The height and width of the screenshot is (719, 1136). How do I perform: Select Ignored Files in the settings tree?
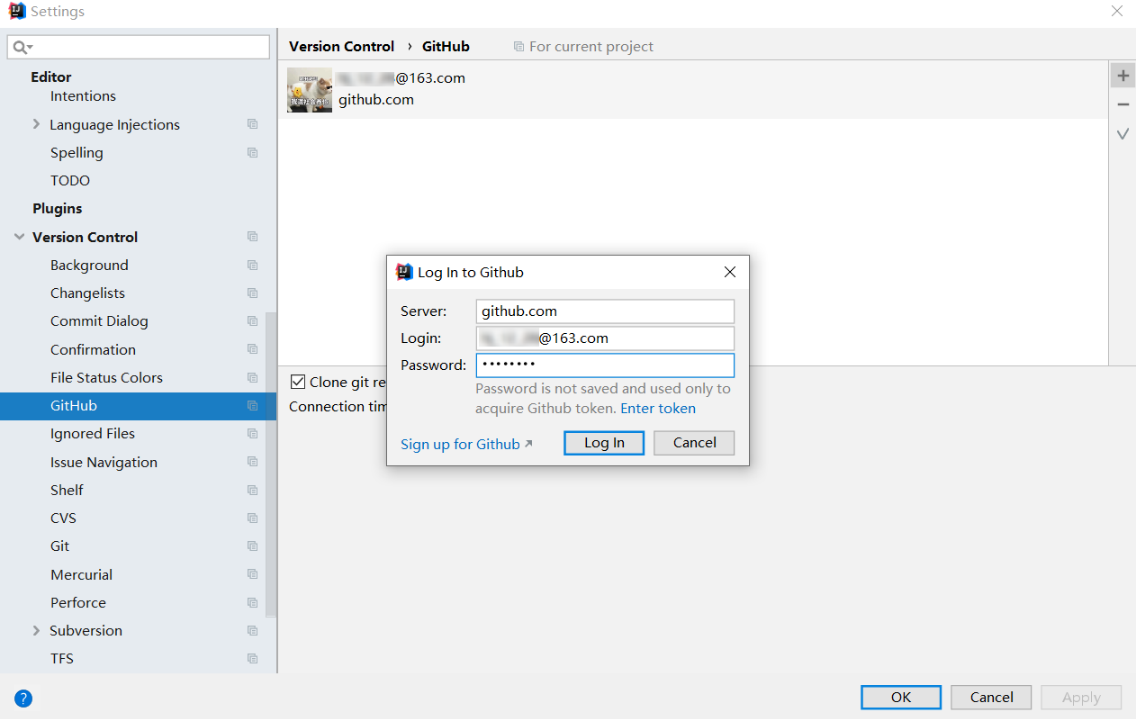tap(92, 433)
